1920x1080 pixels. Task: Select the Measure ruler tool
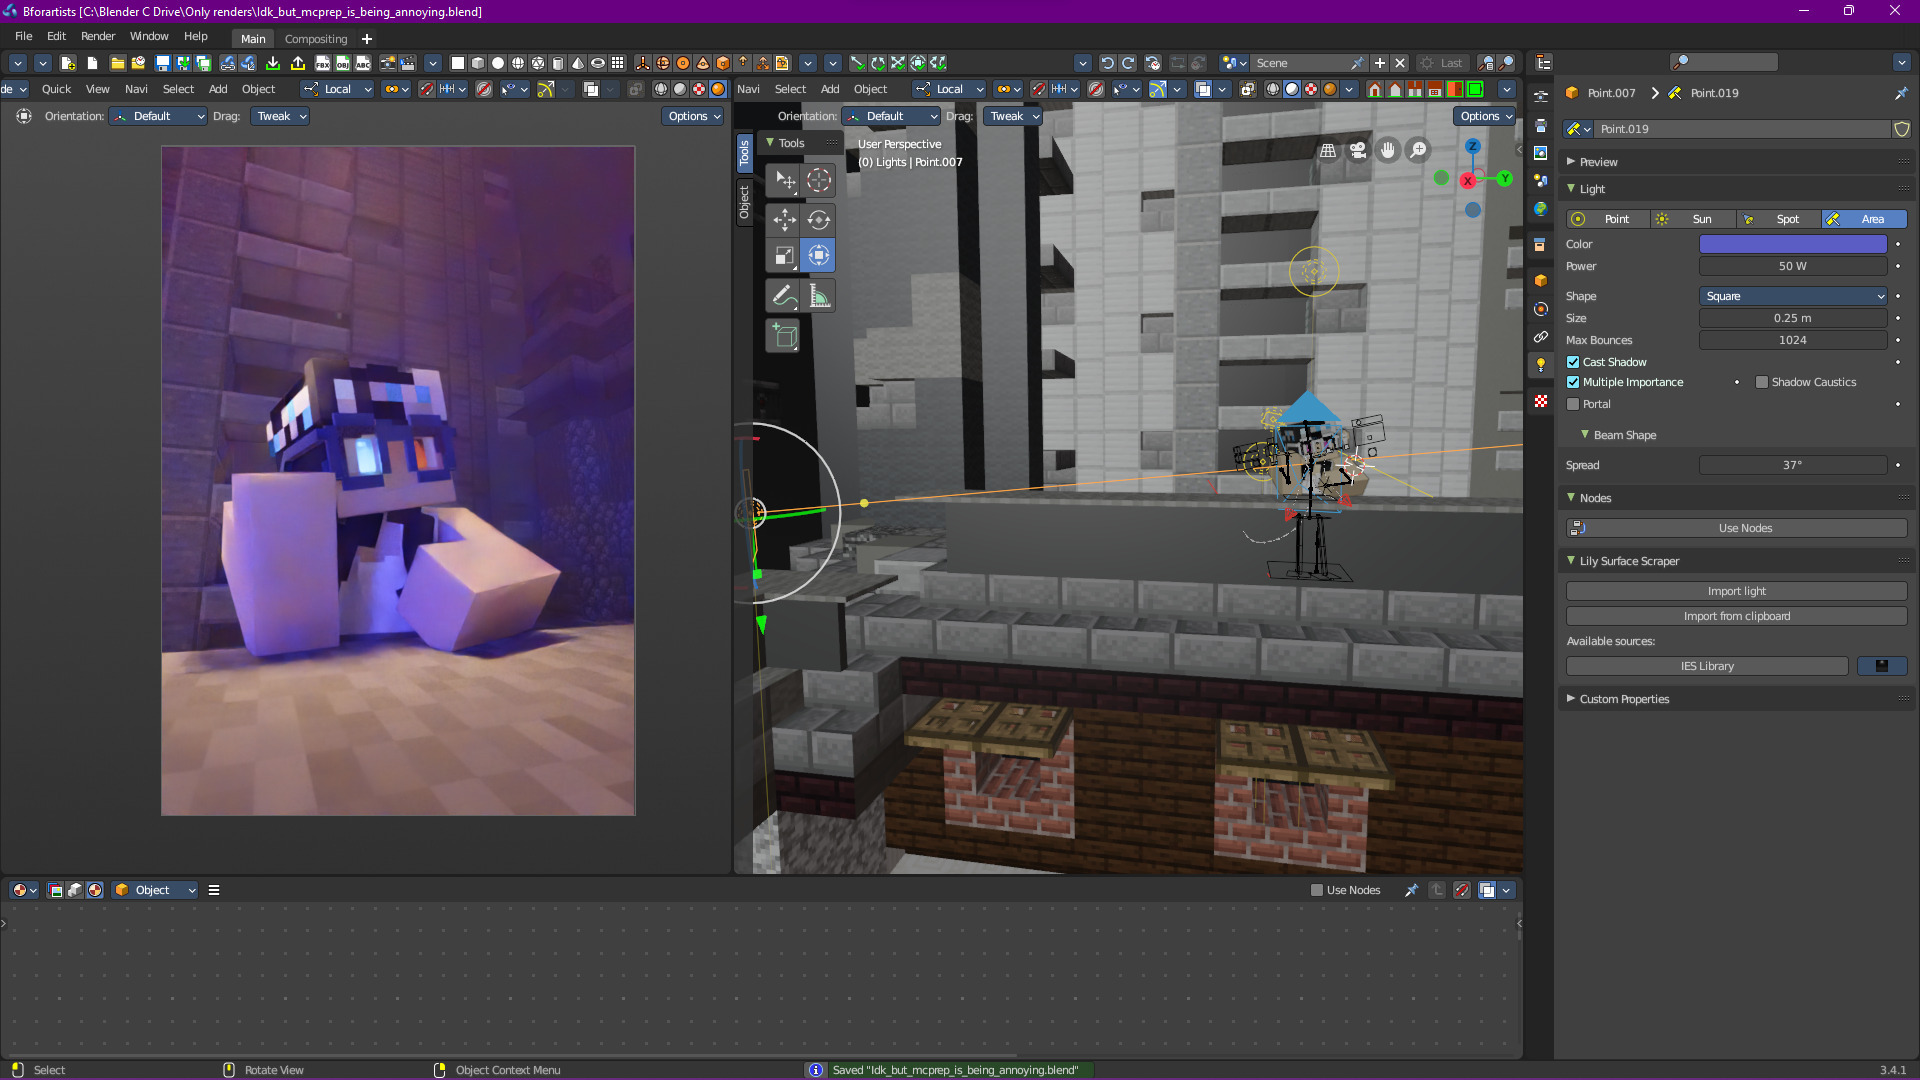click(x=819, y=296)
